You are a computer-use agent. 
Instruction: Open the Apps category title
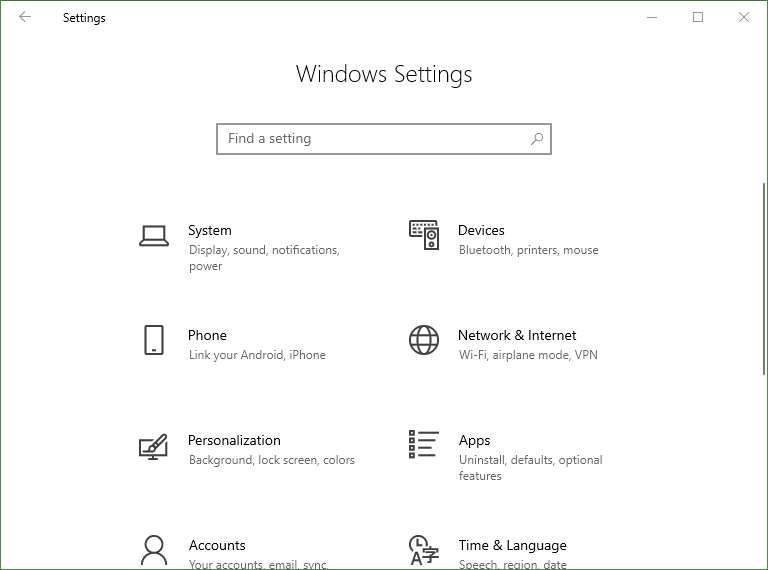click(474, 440)
